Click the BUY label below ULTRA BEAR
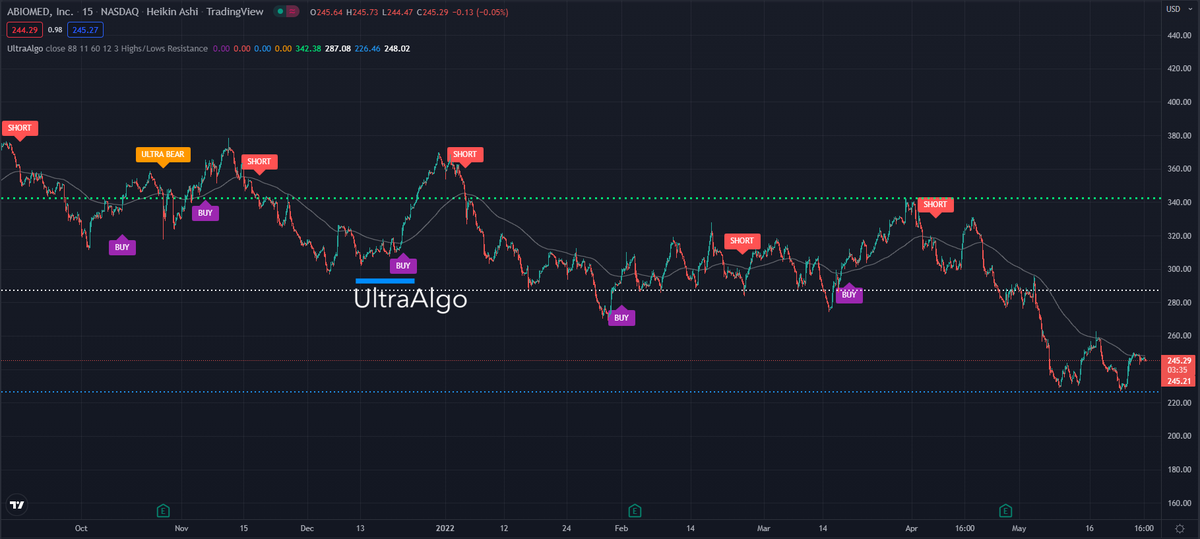Screen dimensions: 1200x539 [x=205, y=212]
